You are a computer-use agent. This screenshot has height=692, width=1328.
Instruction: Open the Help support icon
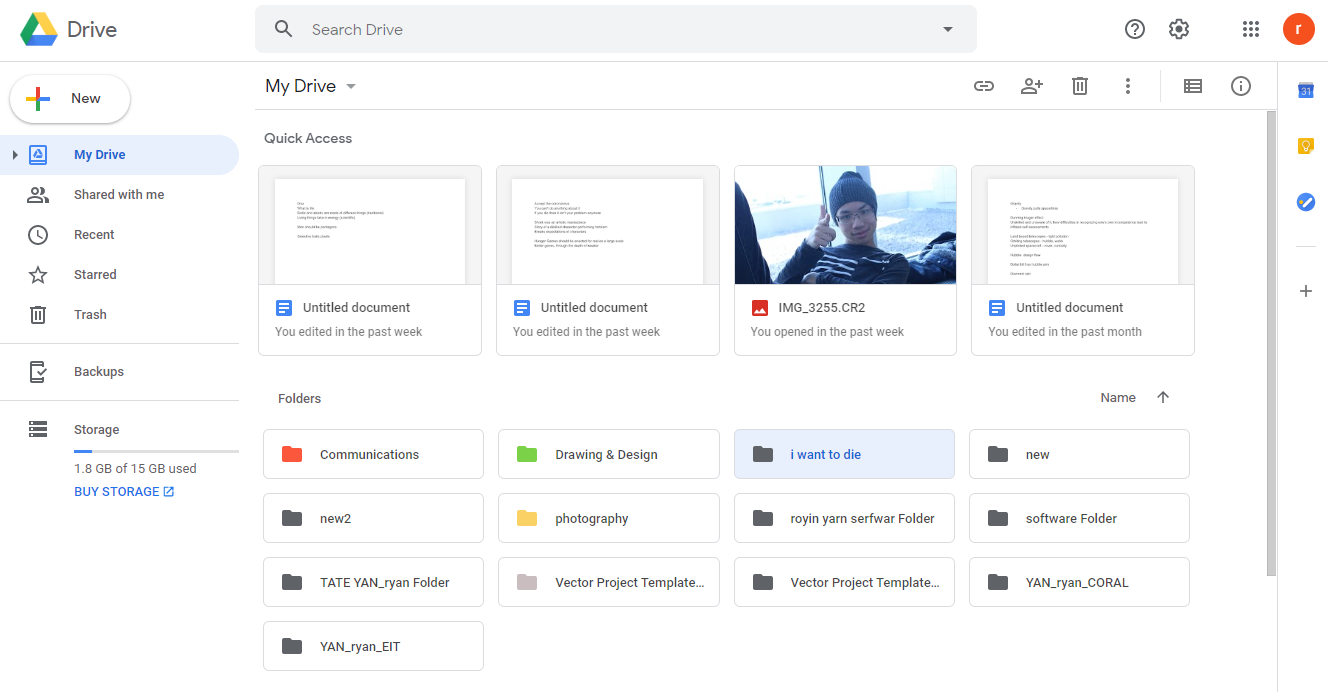pos(1135,29)
